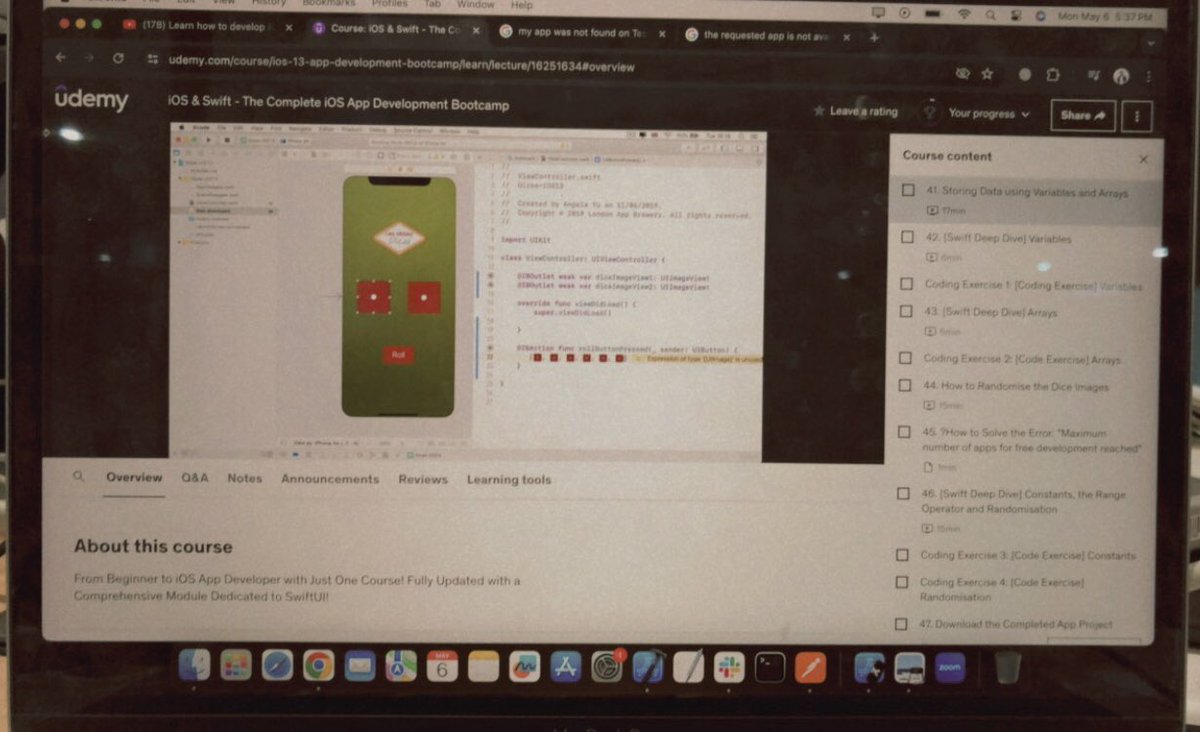The width and height of the screenshot is (1200, 732).
Task: Check the box for lecture 41 Storing Data
Action: pos(905,190)
